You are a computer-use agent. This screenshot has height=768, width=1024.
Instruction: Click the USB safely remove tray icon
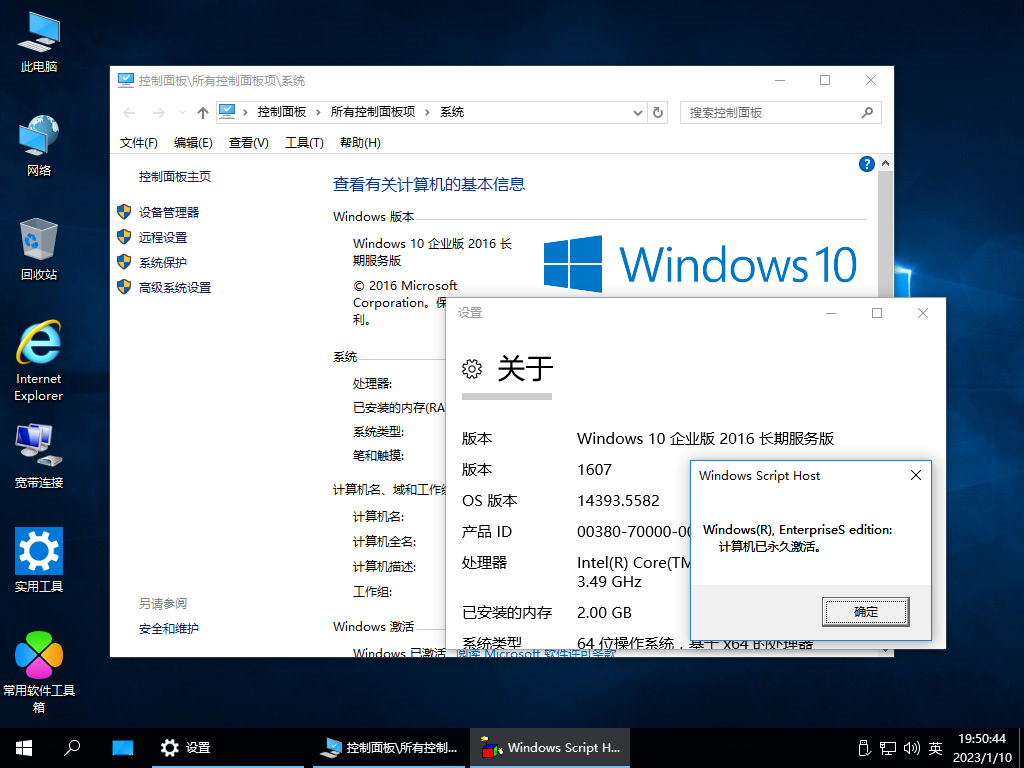click(x=864, y=748)
